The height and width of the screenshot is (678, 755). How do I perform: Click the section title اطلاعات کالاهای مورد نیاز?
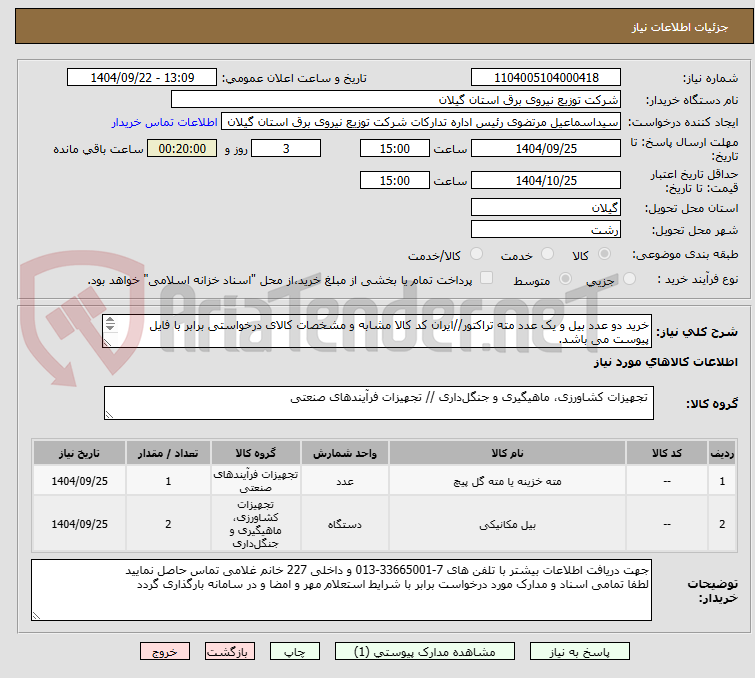pyautogui.click(x=665, y=363)
